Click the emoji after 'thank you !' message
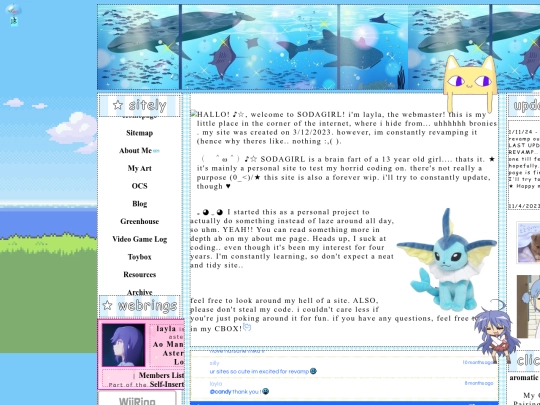Image resolution: width=540 pixels, height=405 pixels. [x=265, y=392]
